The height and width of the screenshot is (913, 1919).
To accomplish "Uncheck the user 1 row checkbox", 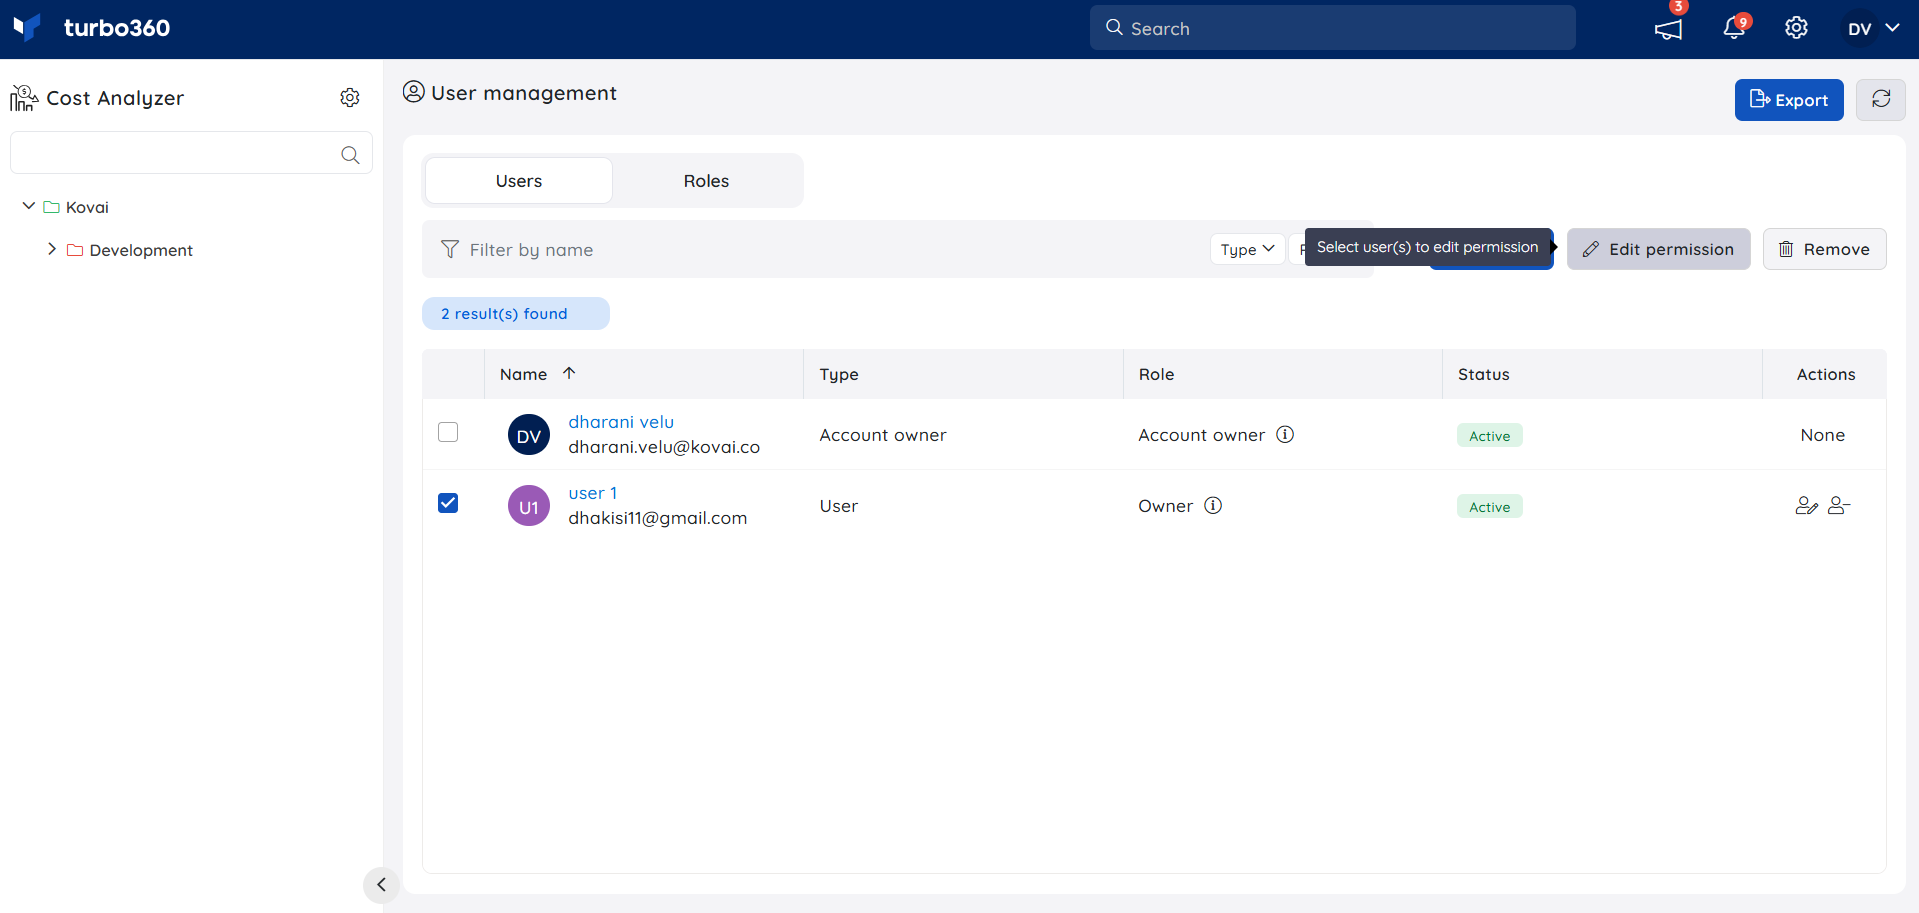I will coord(448,503).
